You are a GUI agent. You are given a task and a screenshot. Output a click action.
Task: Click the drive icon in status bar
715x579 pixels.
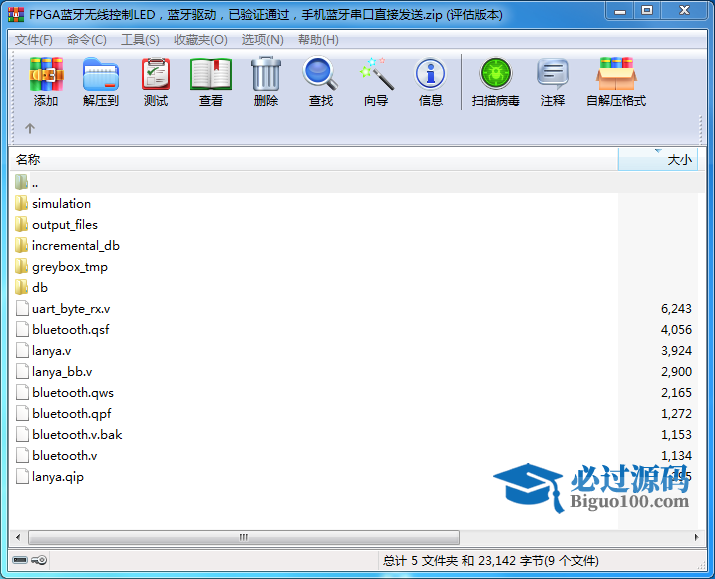pyautogui.click(x=20, y=560)
